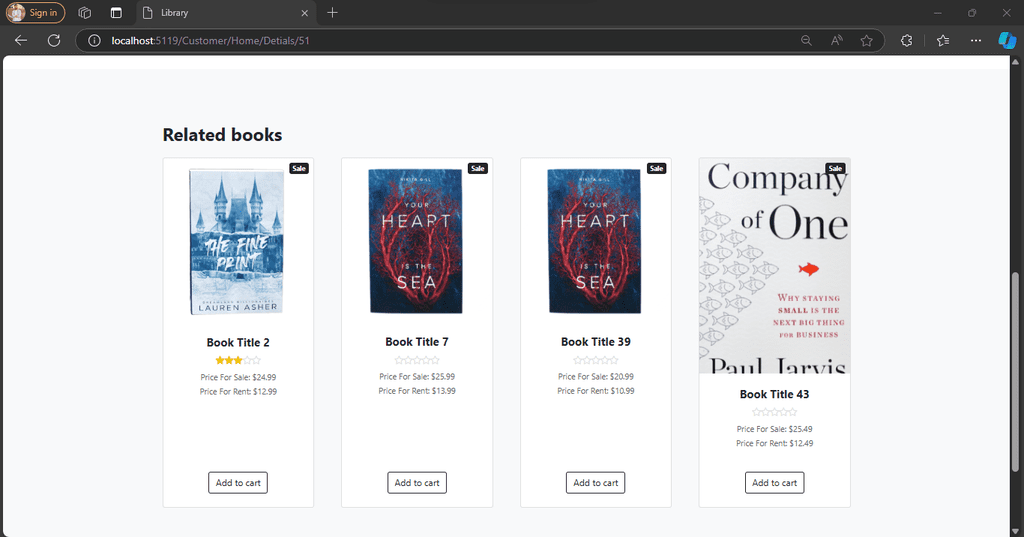Click the Sign in profile button
Screen dimensions: 1024x537
[36, 12]
